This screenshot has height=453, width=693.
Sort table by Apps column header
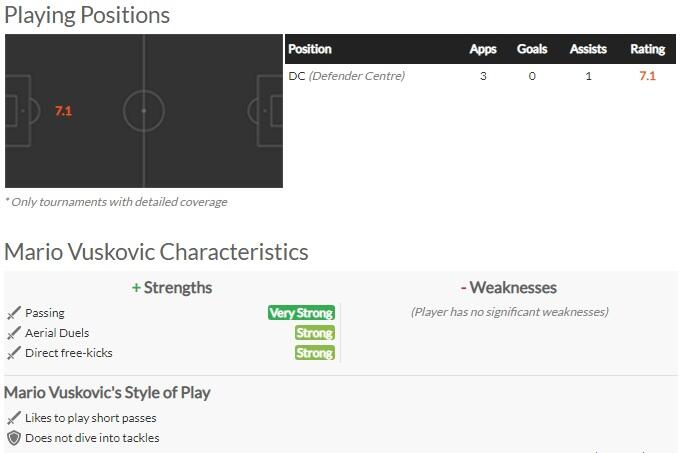point(483,49)
